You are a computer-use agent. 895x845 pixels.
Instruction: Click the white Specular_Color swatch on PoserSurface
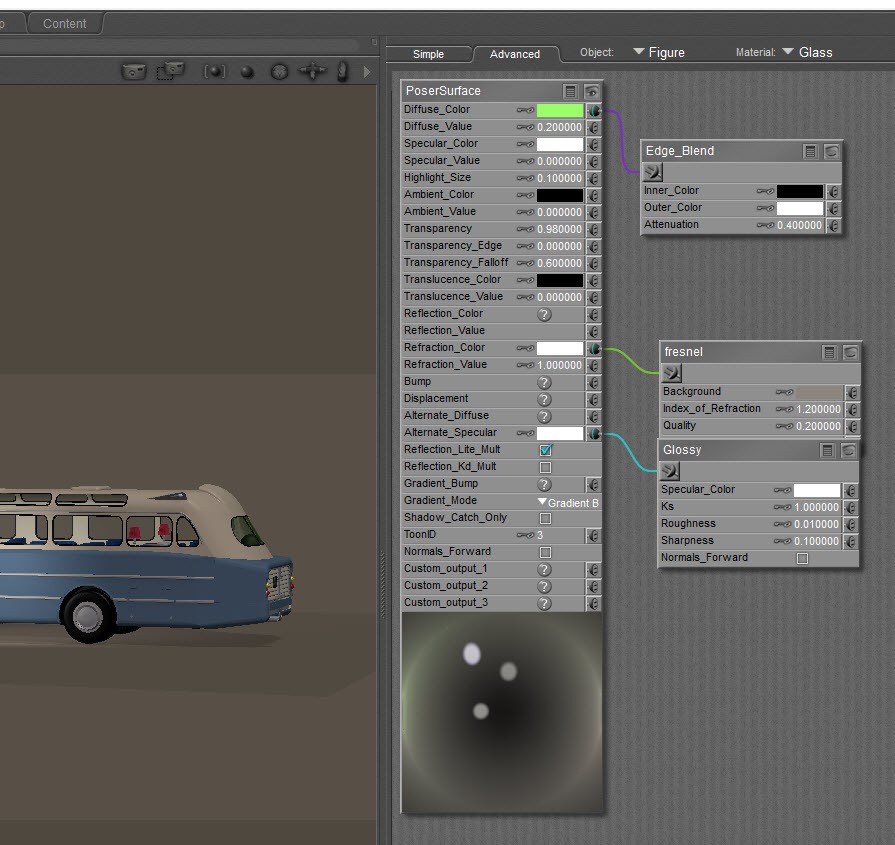[560, 144]
